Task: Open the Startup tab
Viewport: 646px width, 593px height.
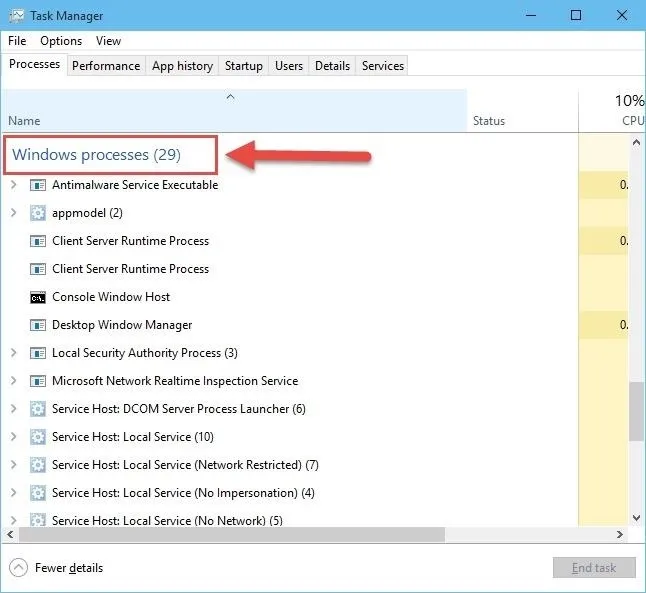Action: click(243, 66)
